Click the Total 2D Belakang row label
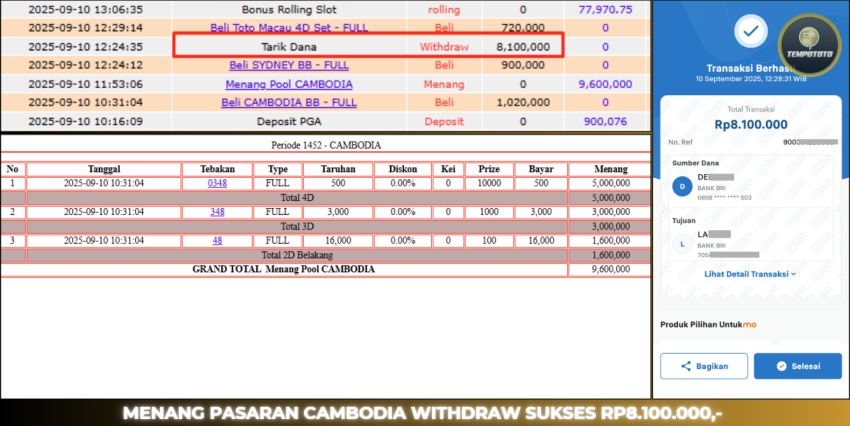The height and width of the screenshot is (426, 850). tap(297, 255)
